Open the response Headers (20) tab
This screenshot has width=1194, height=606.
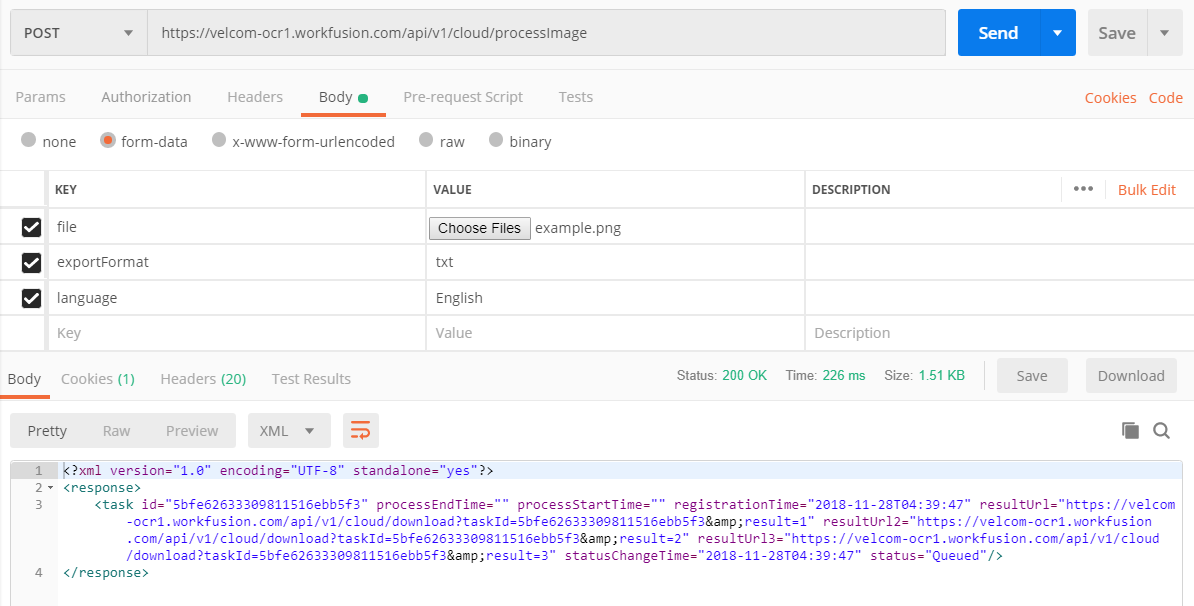point(203,378)
